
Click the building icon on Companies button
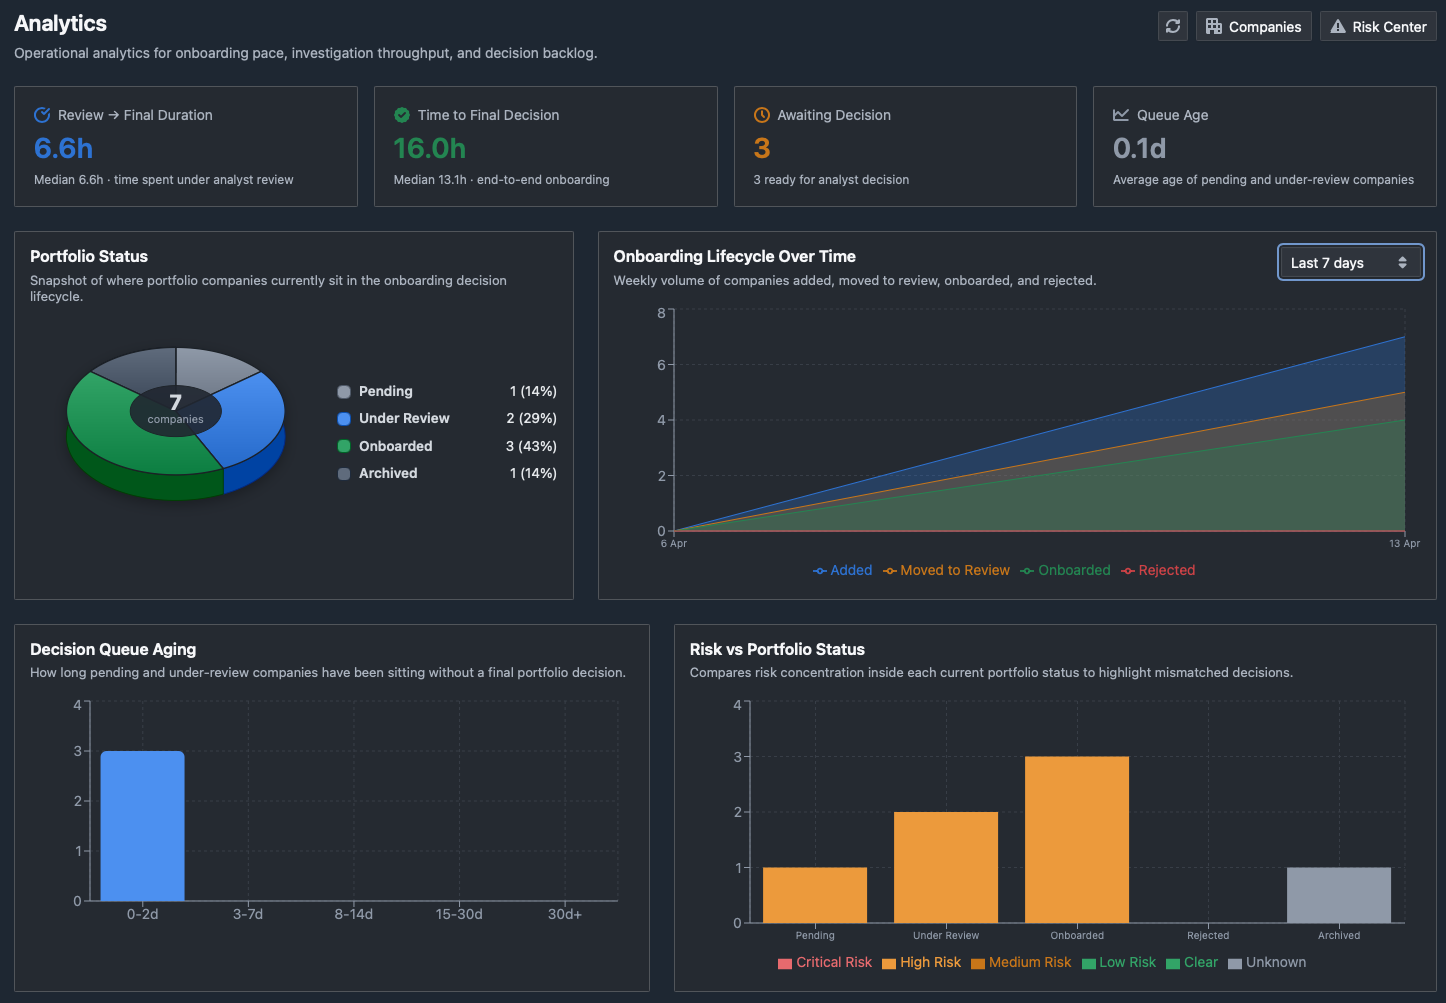1214,26
